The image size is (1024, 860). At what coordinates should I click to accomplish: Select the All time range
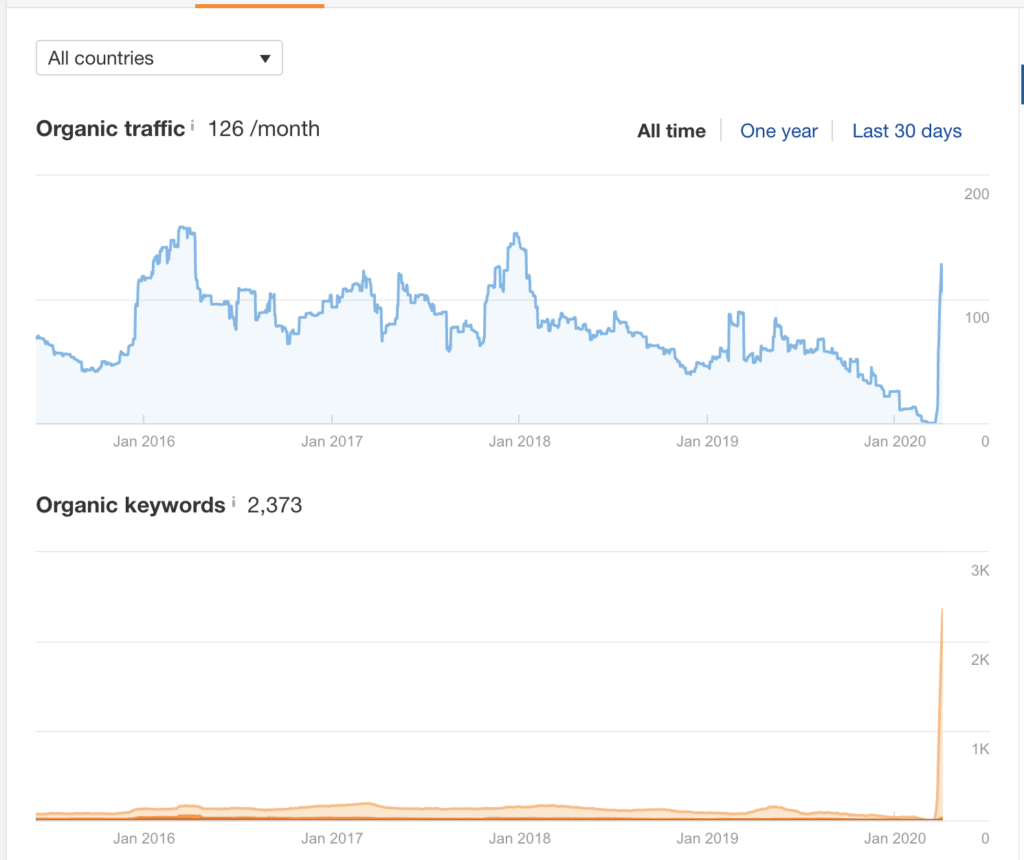pos(671,131)
